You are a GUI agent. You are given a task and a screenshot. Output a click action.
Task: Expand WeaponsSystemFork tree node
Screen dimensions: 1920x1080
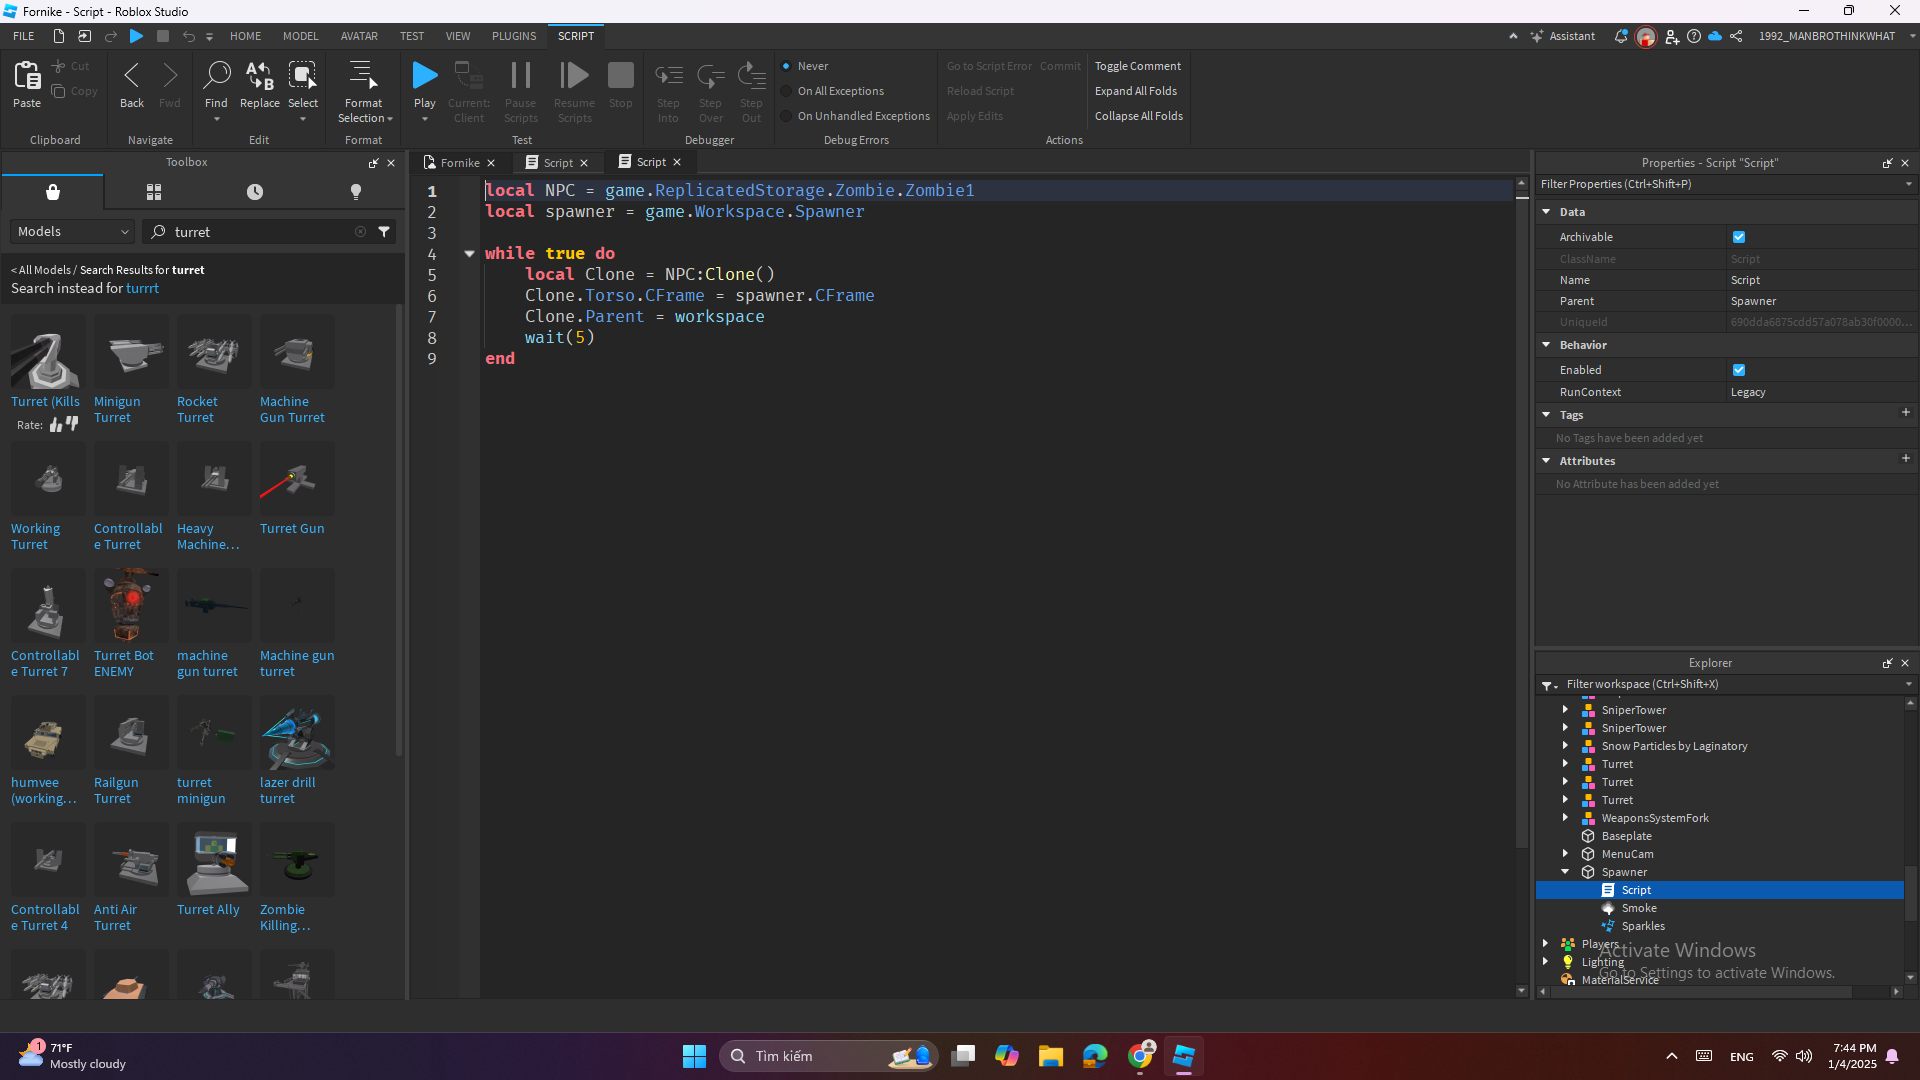(1566, 818)
